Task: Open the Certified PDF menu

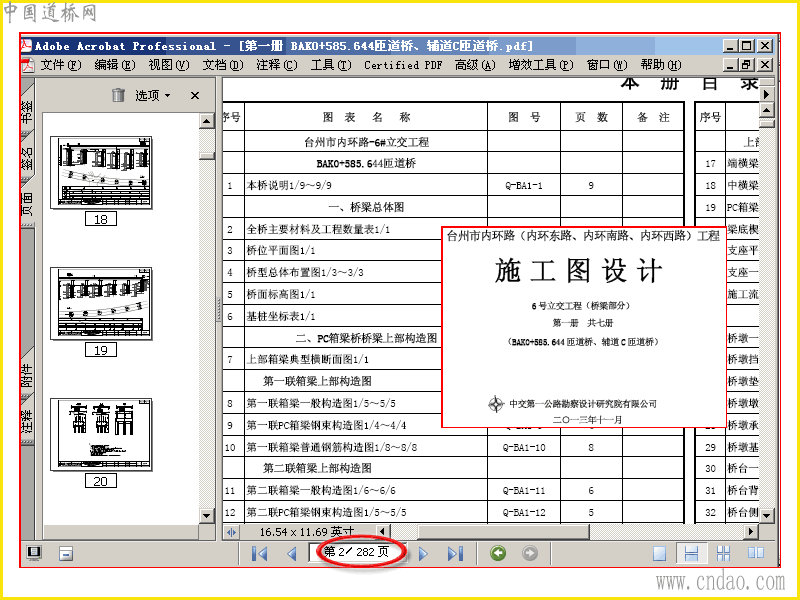Action: click(x=403, y=65)
